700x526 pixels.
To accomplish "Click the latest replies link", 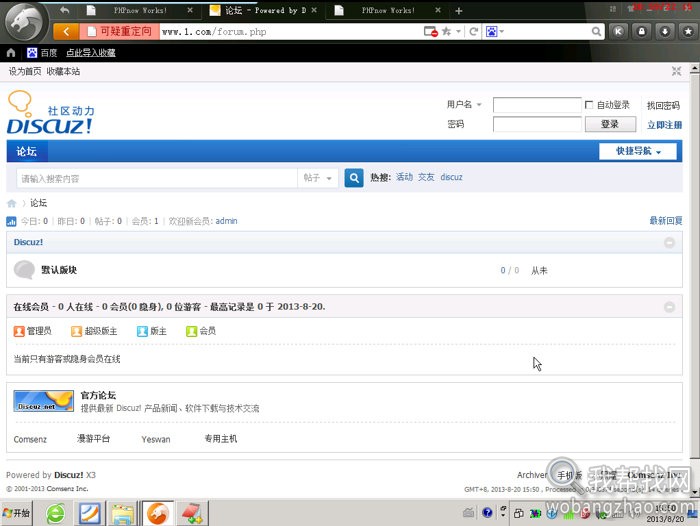I will (666, 221).
